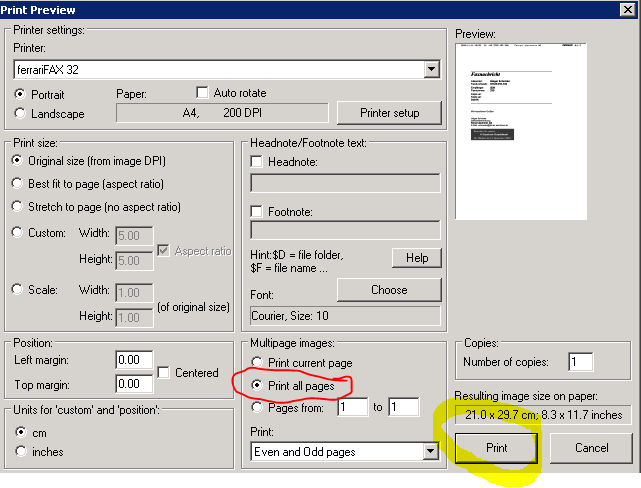Viewport: 641px width, 488px height.
Task: Select the Custom print size option
Action: coord(20,233)
